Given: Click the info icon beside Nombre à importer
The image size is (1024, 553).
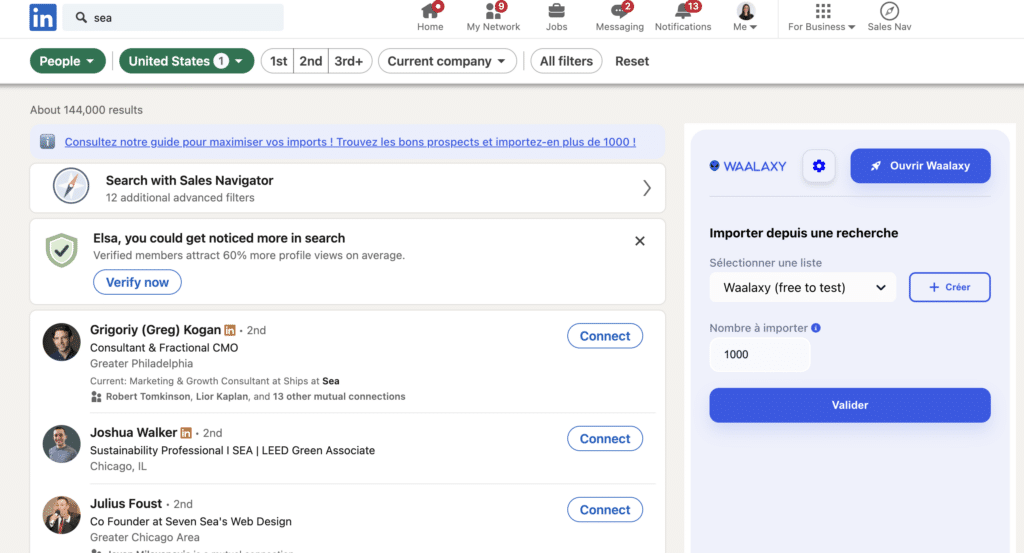Looking at the screenshot, I should pyautogui.click(x=816, y=328).
